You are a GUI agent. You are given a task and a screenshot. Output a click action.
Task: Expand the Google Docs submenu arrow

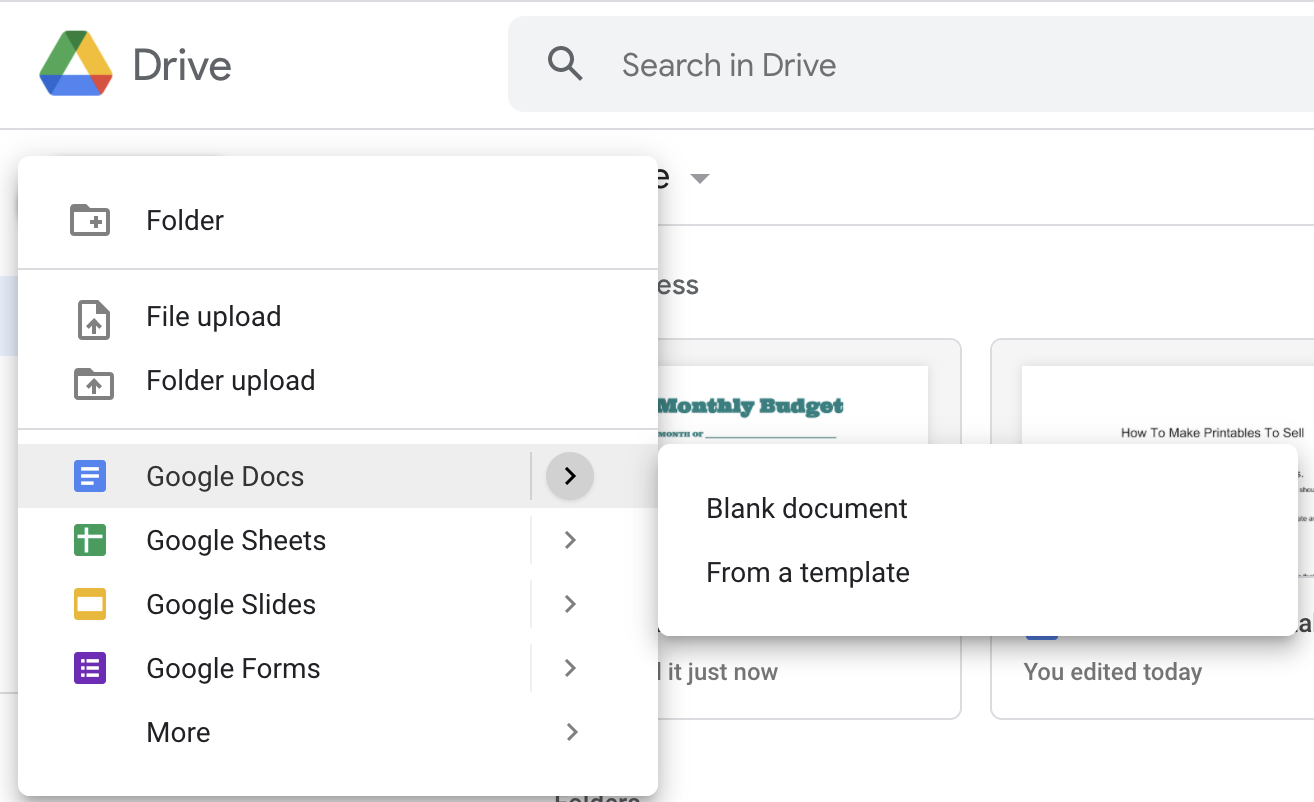point(570,476)
